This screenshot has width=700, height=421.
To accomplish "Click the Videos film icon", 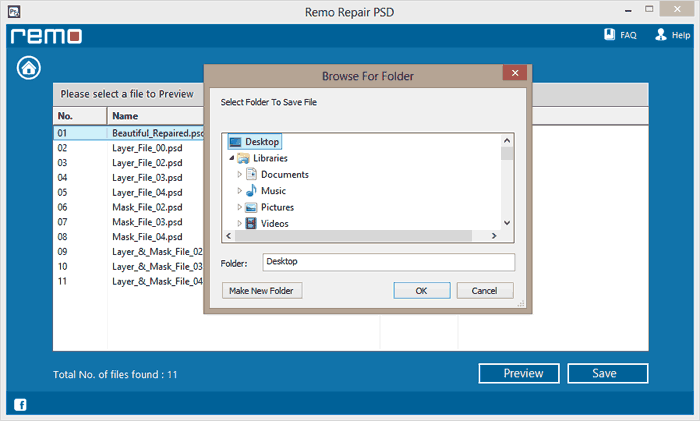I will [x=251, y=223].
